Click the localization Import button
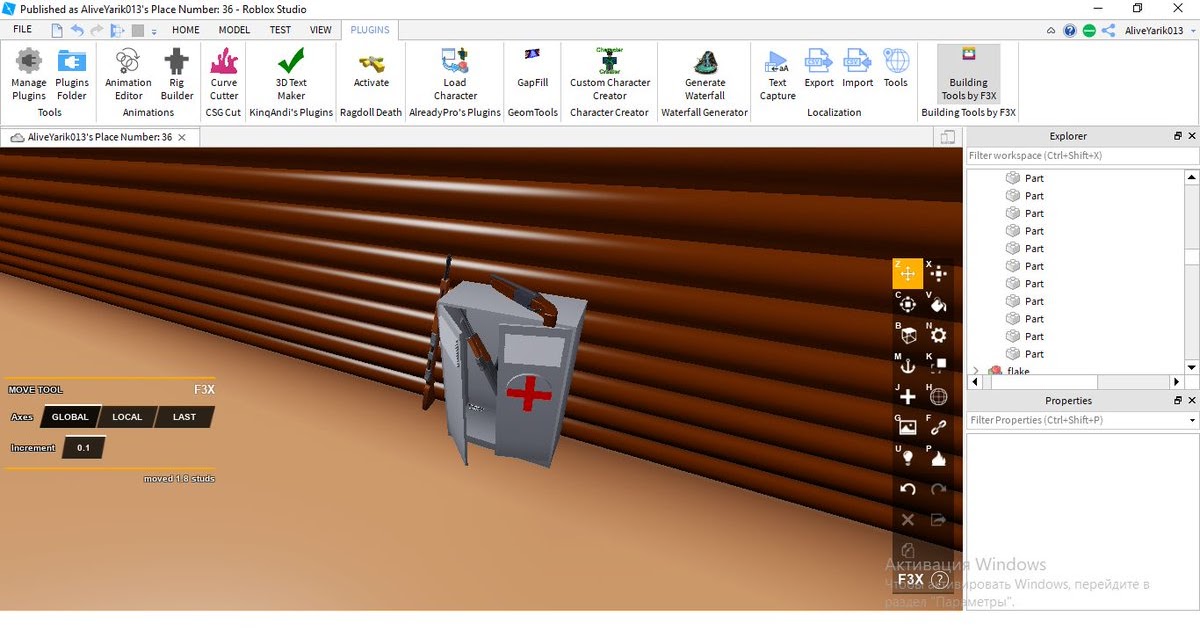 (x=857, y=68)
